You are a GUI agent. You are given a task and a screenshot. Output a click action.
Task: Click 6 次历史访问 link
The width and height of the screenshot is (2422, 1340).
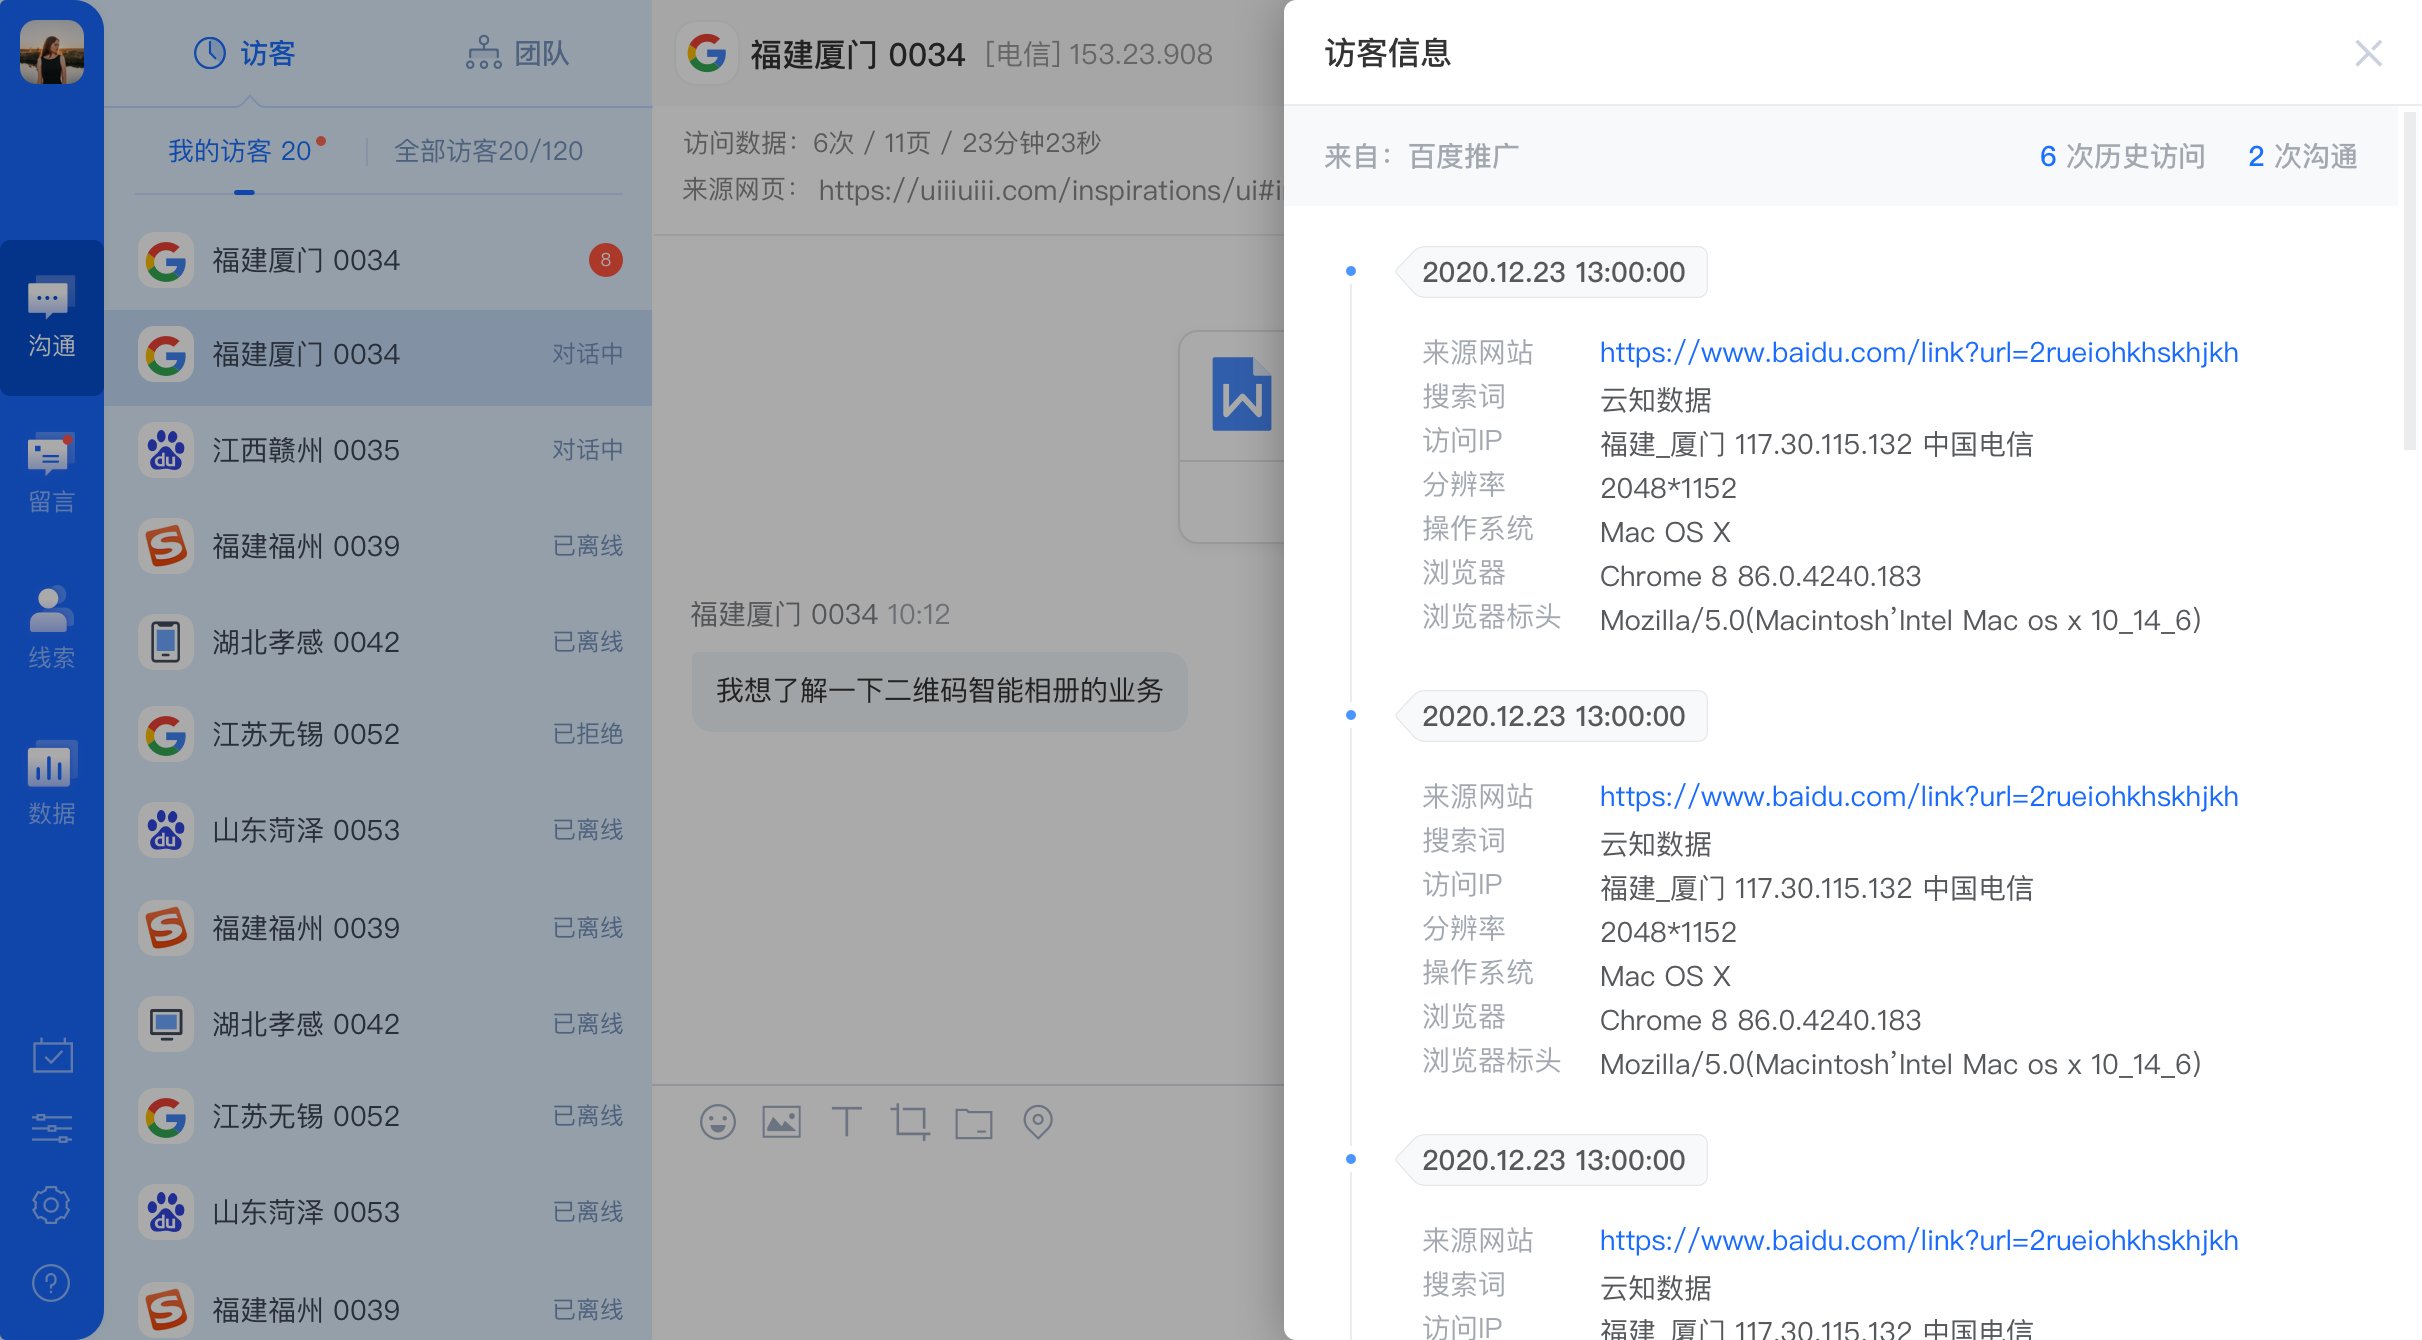[x=2122, y=156]
